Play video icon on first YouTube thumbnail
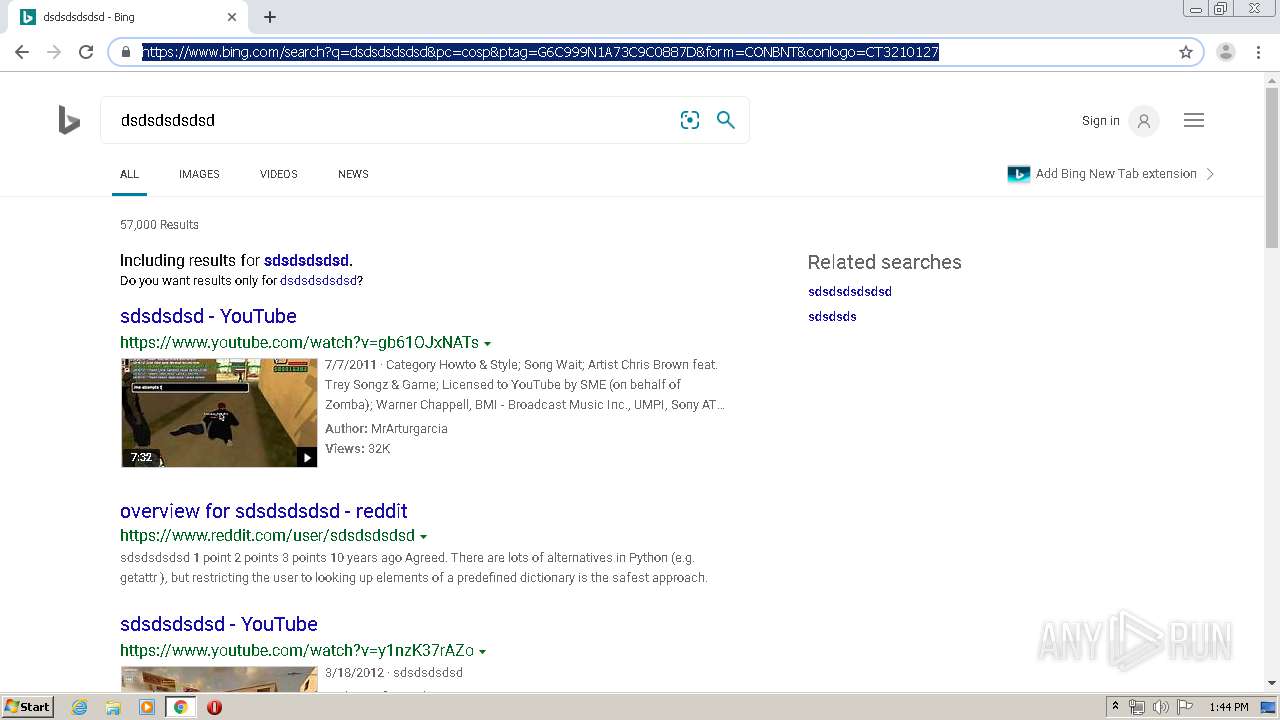 pos(306,457)
